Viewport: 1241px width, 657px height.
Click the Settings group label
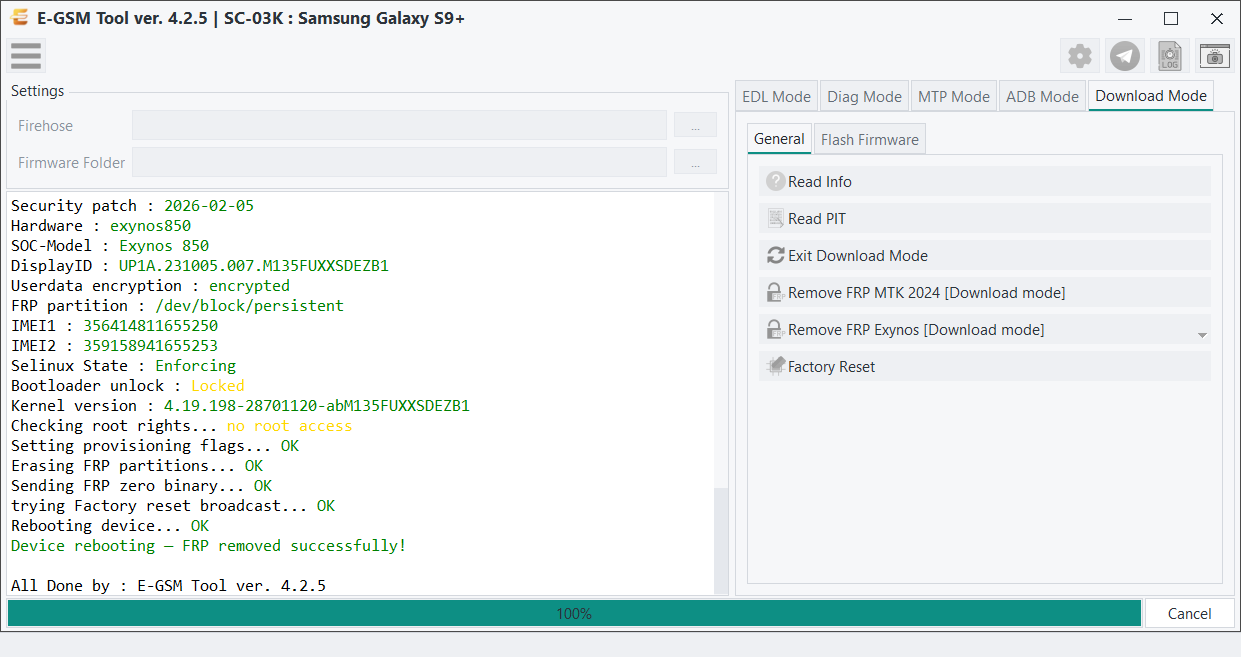coord(37,91)
